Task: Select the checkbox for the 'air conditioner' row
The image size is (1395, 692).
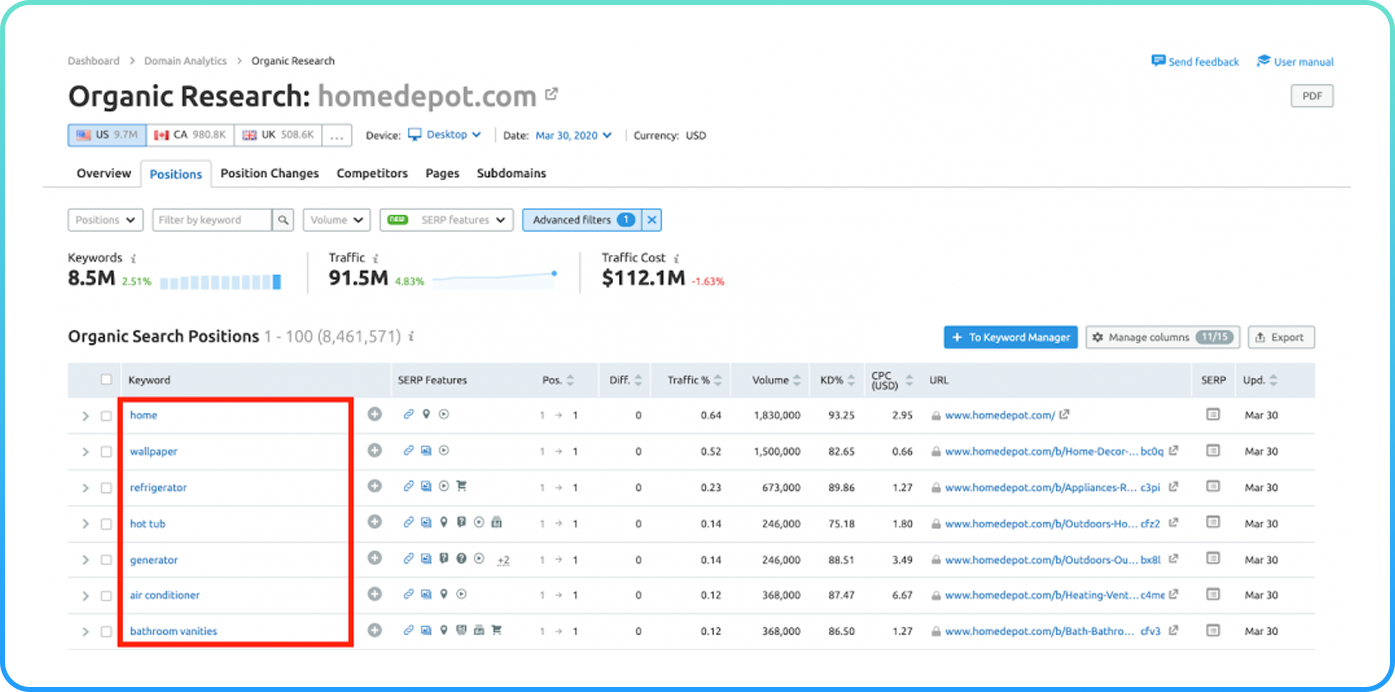Action: (107, 596)
